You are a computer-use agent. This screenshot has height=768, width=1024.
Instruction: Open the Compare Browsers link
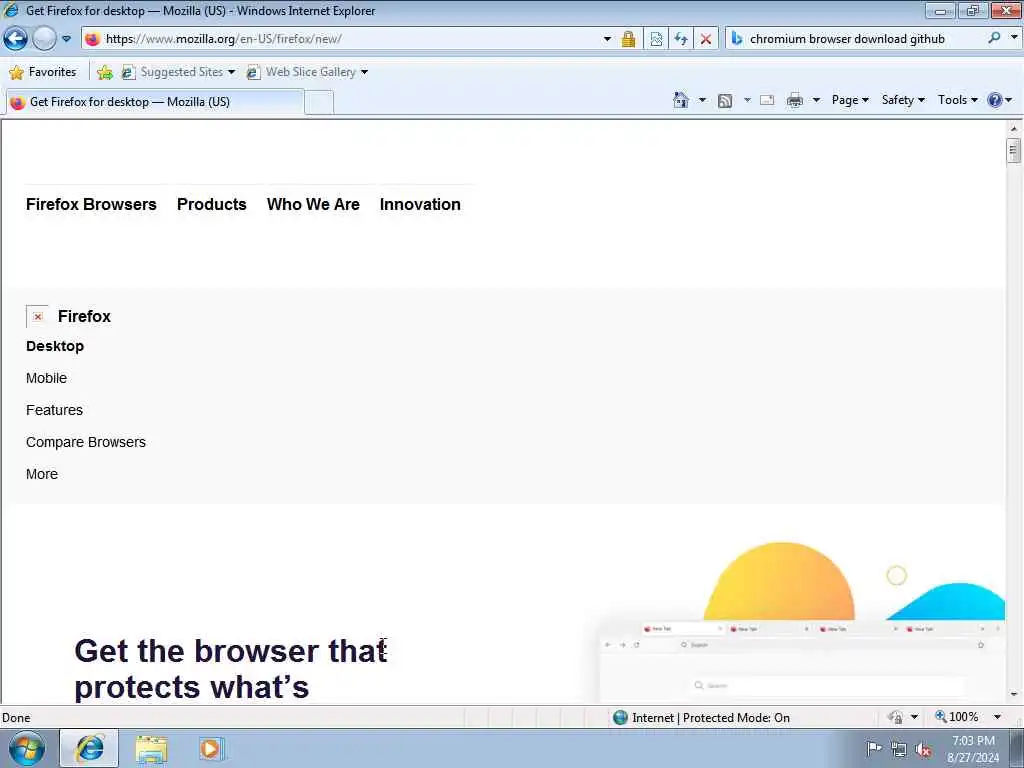click(x=86, y=442)
